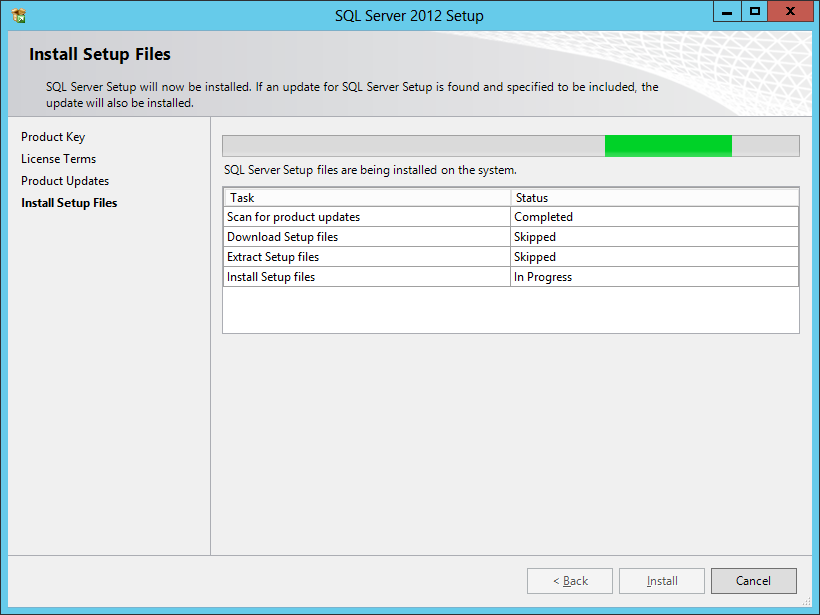This screenshot has width=820, height=615.
Task: Select the Extract Setup files row
Action: [273, 257]
